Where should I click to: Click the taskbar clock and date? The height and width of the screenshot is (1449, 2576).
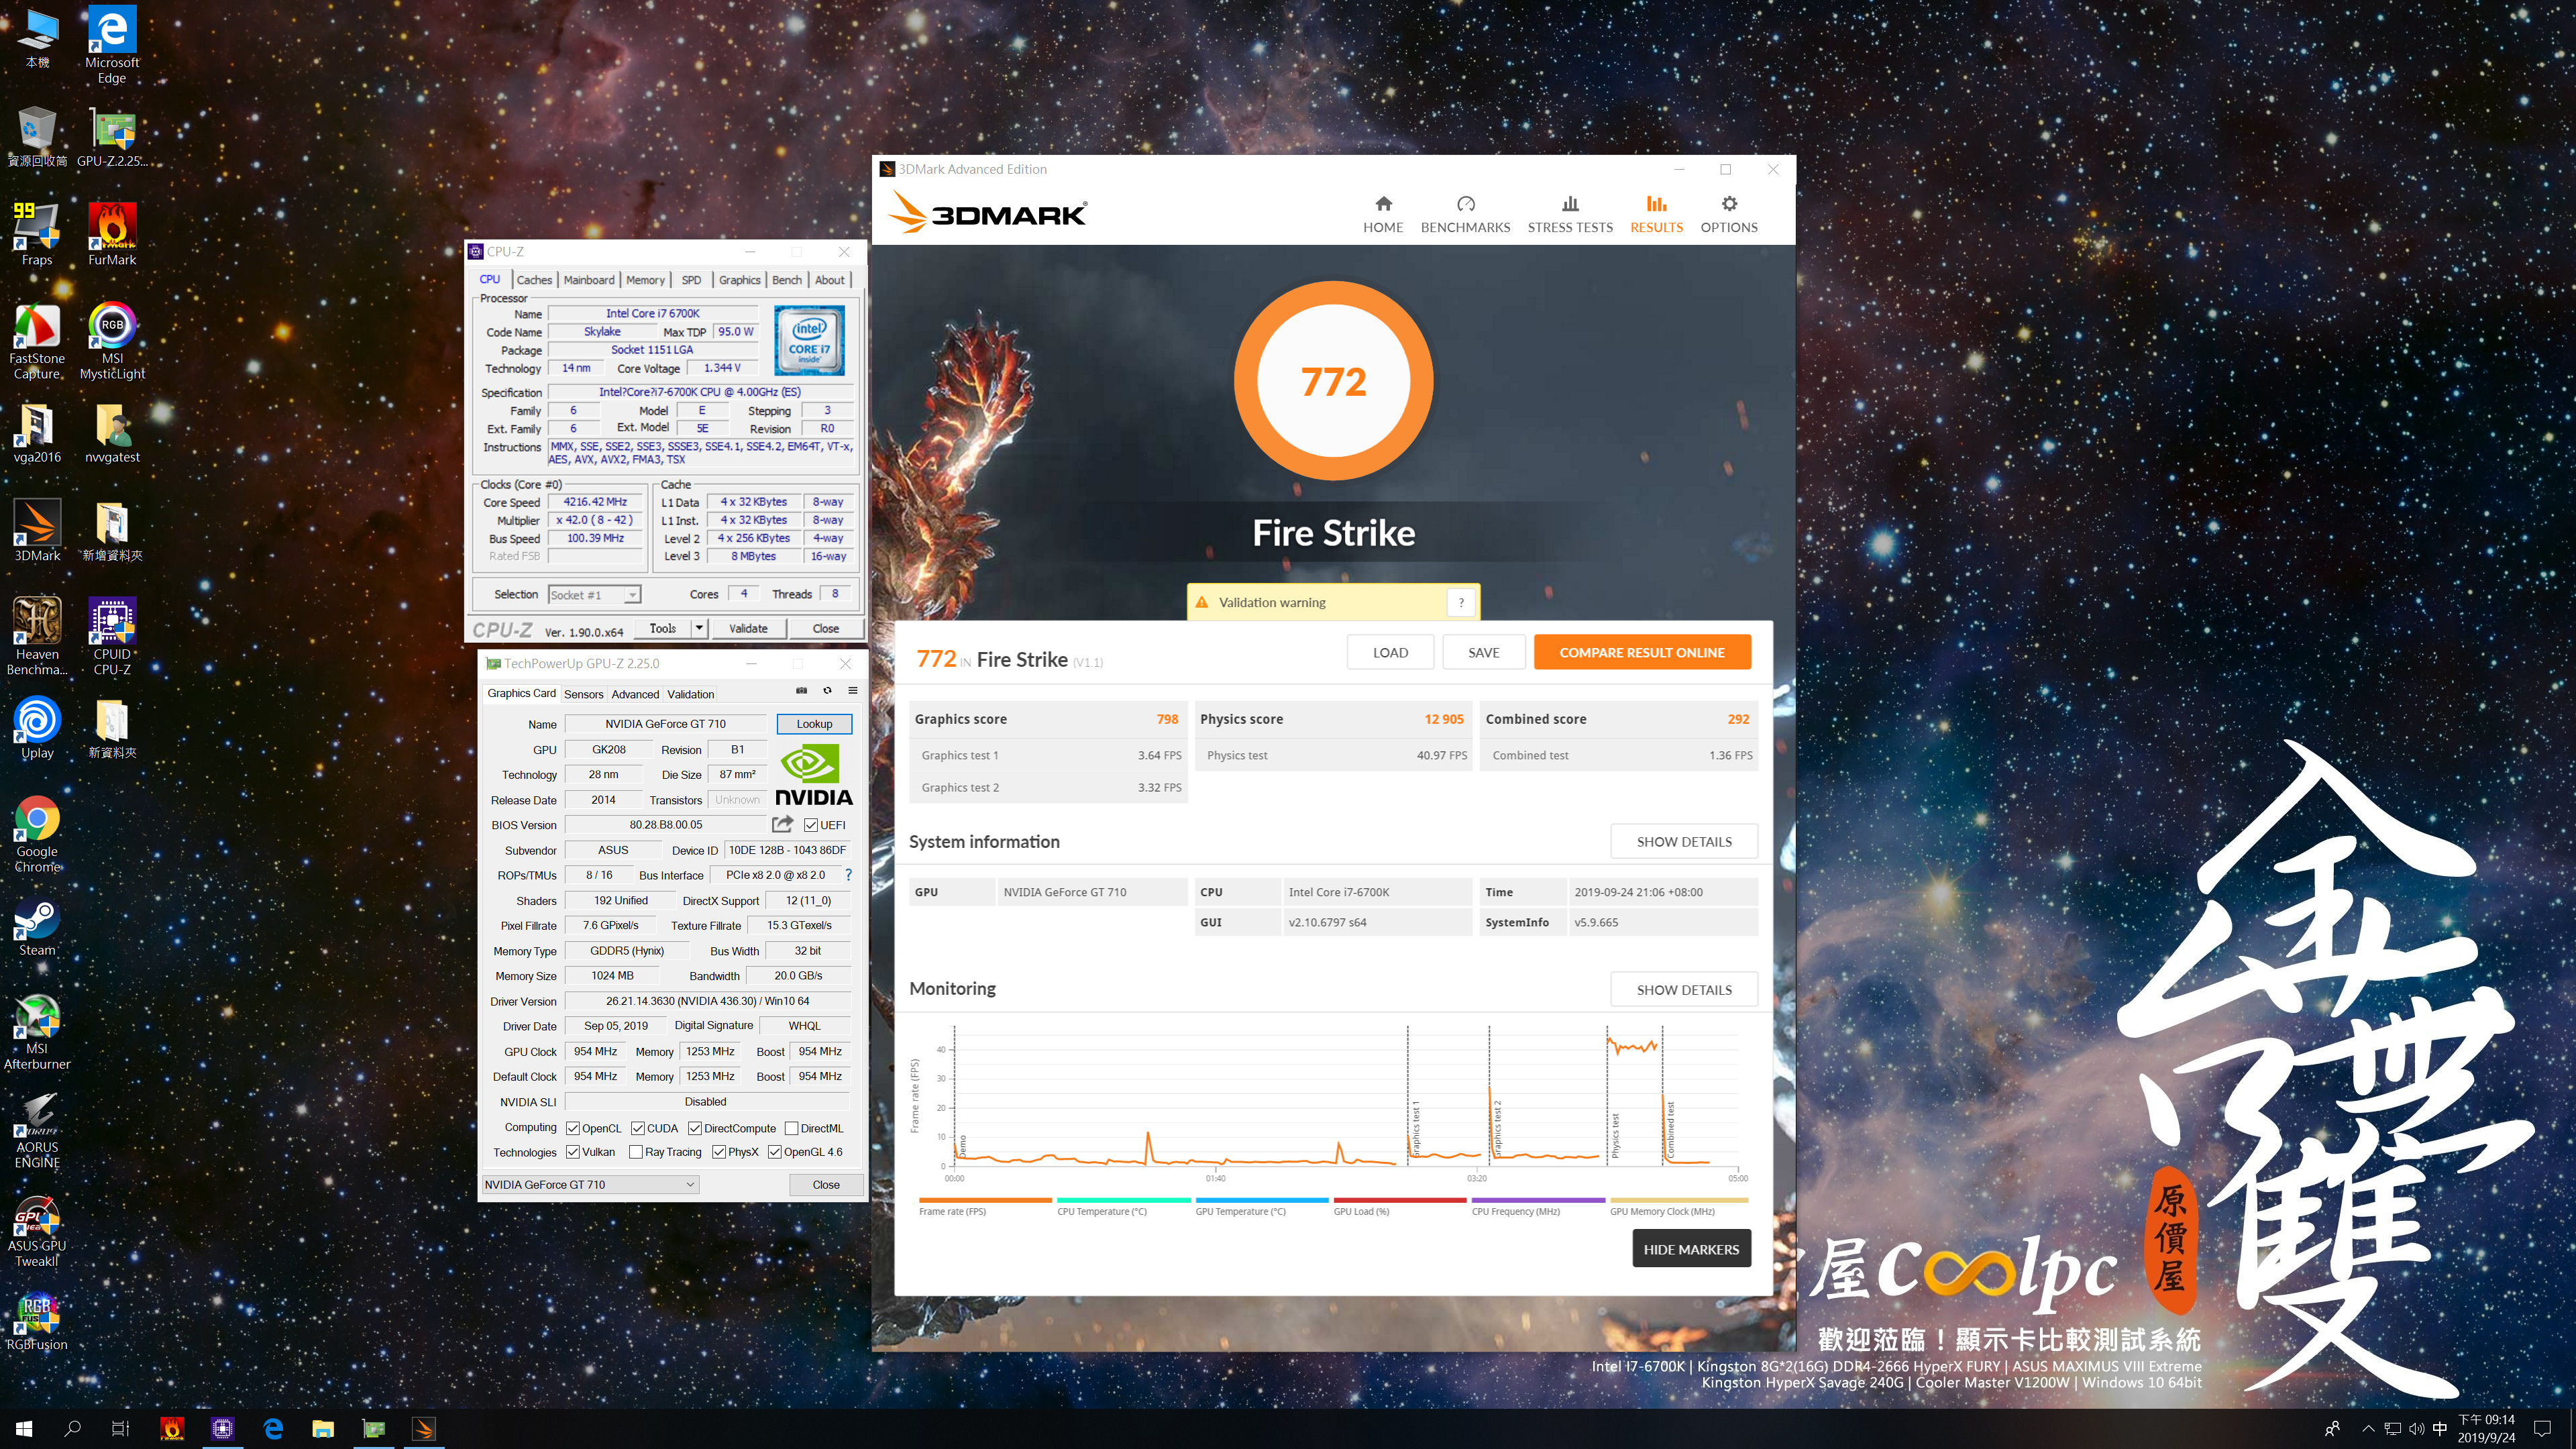point(2487,1429)
